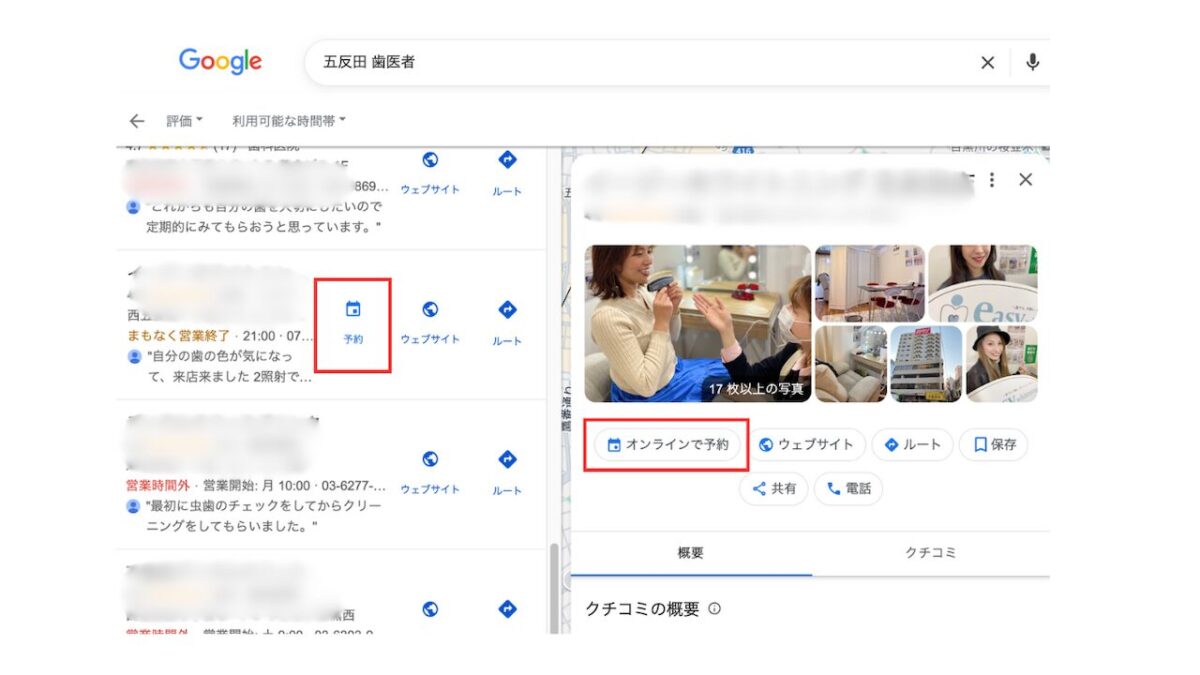Expand the 利用可能な時間帯 filter dropdown

click(x=289, y=121)
